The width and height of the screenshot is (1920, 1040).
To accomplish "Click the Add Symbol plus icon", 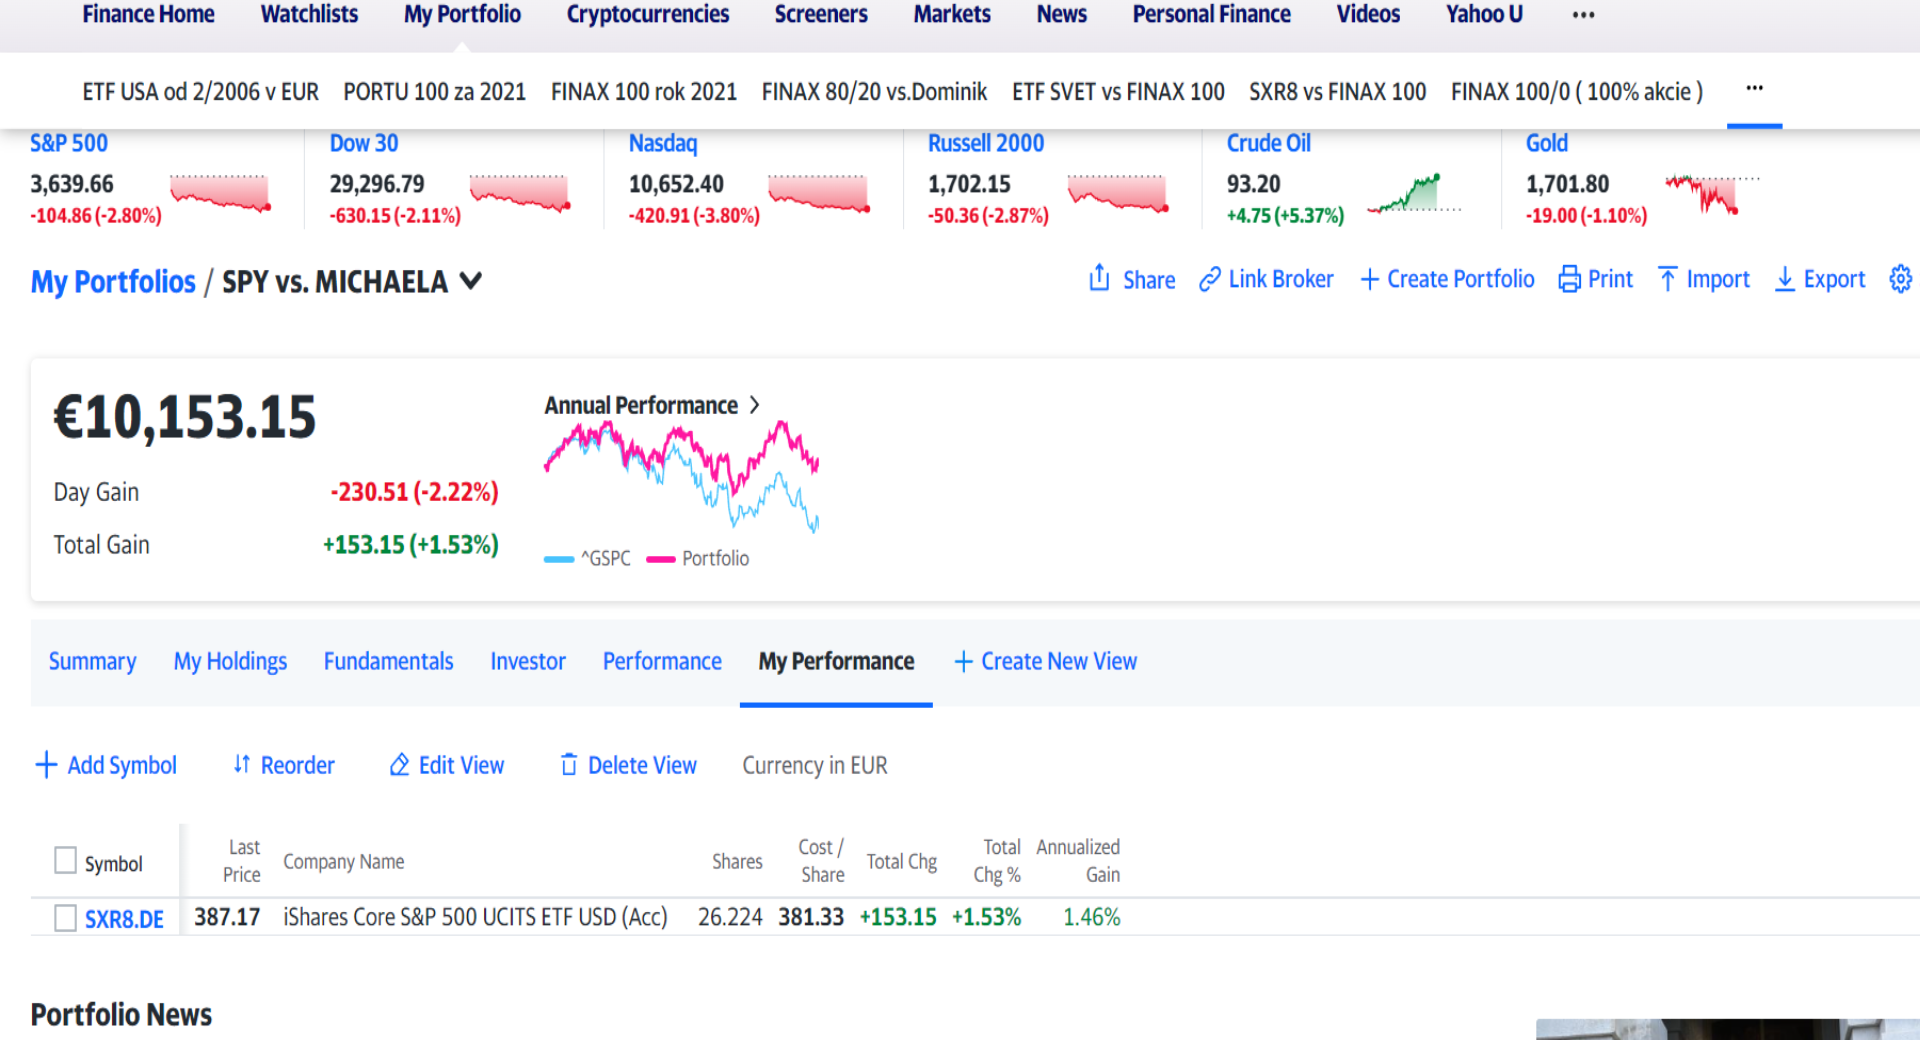I will coord(46,765).
